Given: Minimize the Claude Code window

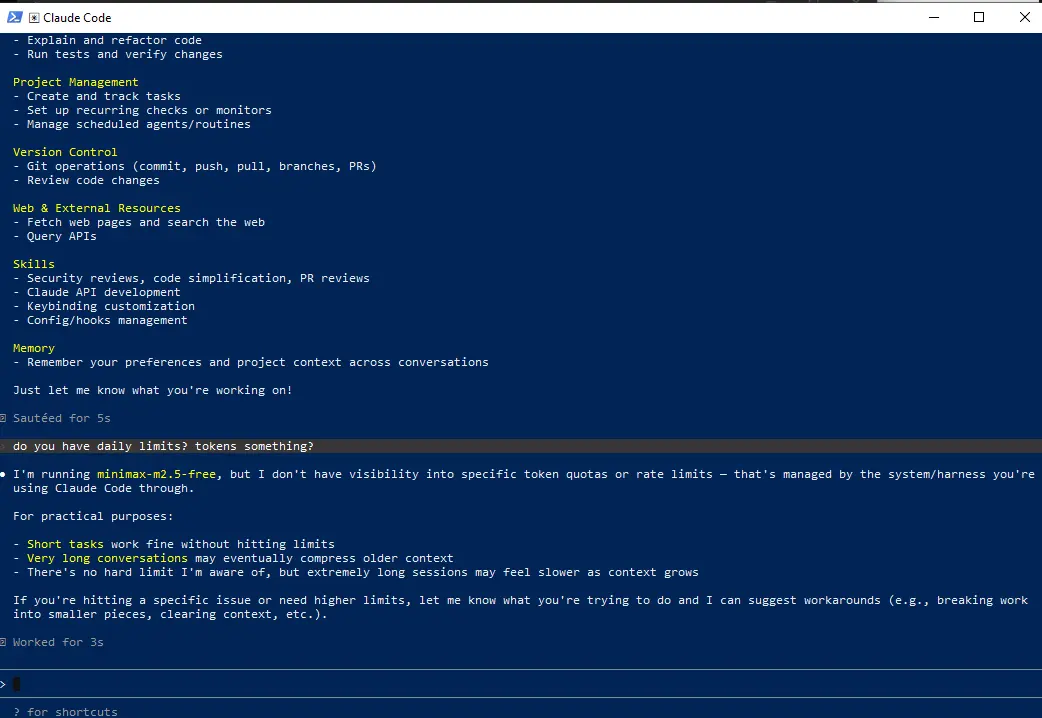Looking at the screenshot, I should [934, 17].
